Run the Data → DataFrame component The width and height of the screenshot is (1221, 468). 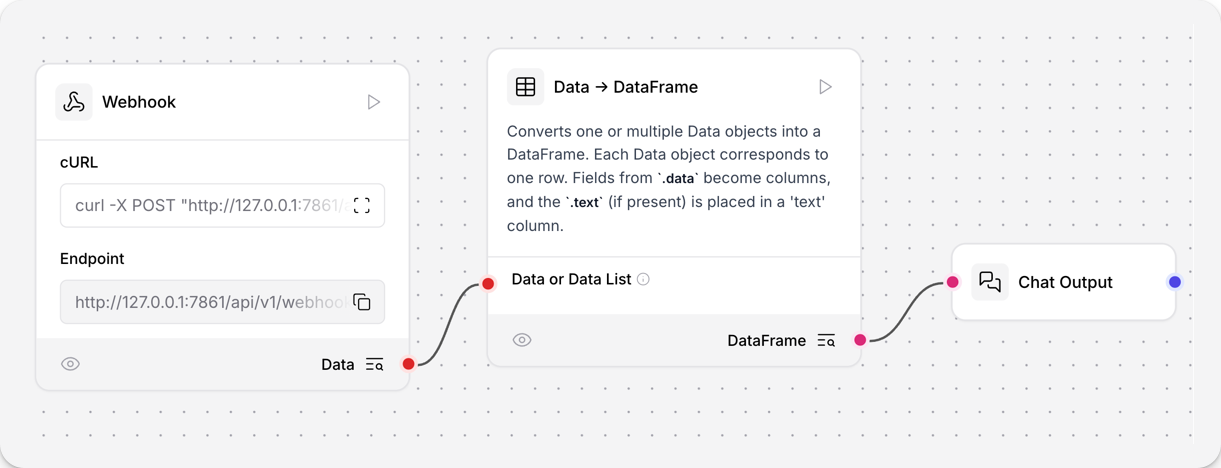coord(825,87)
